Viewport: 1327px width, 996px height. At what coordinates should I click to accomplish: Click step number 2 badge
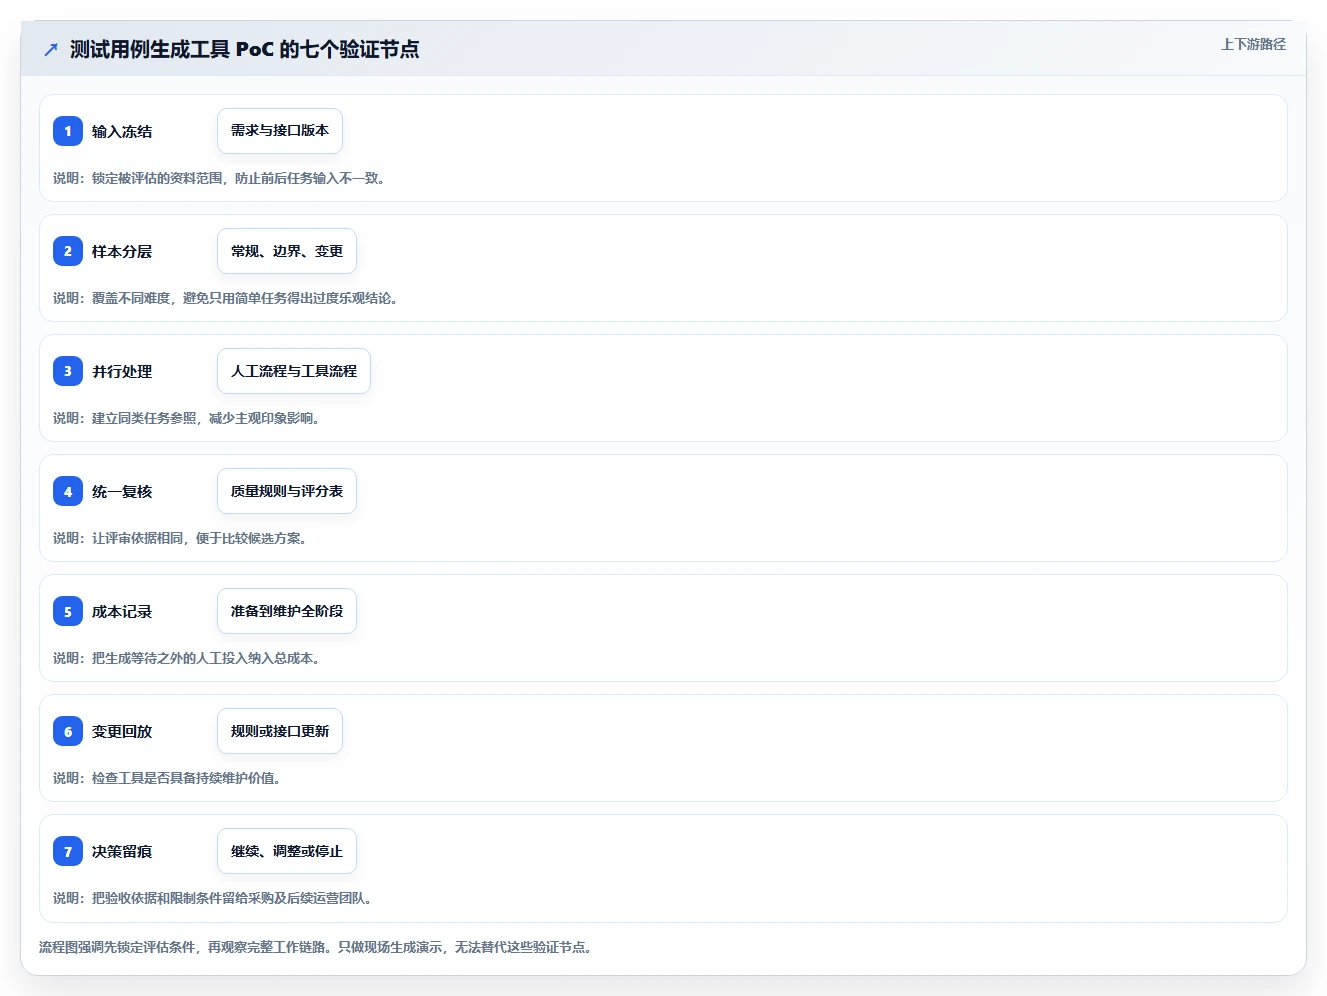pyautogui.click(x=68, y=251)
